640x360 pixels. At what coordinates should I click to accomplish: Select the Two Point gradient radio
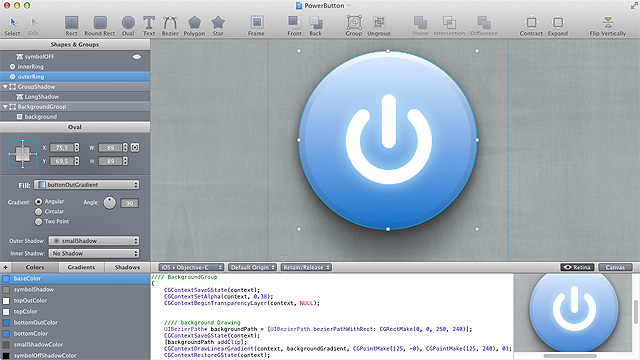[38, 222]
